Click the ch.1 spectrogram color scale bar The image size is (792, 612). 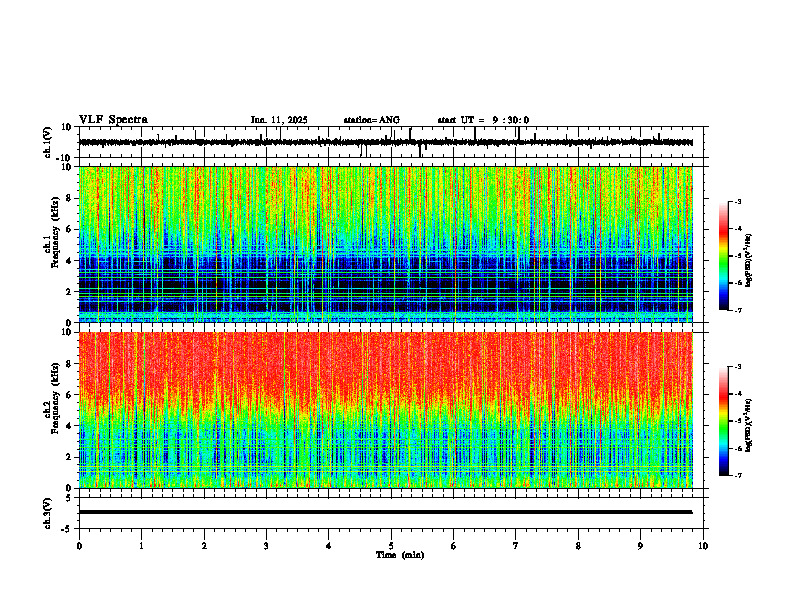coord(724,256)
